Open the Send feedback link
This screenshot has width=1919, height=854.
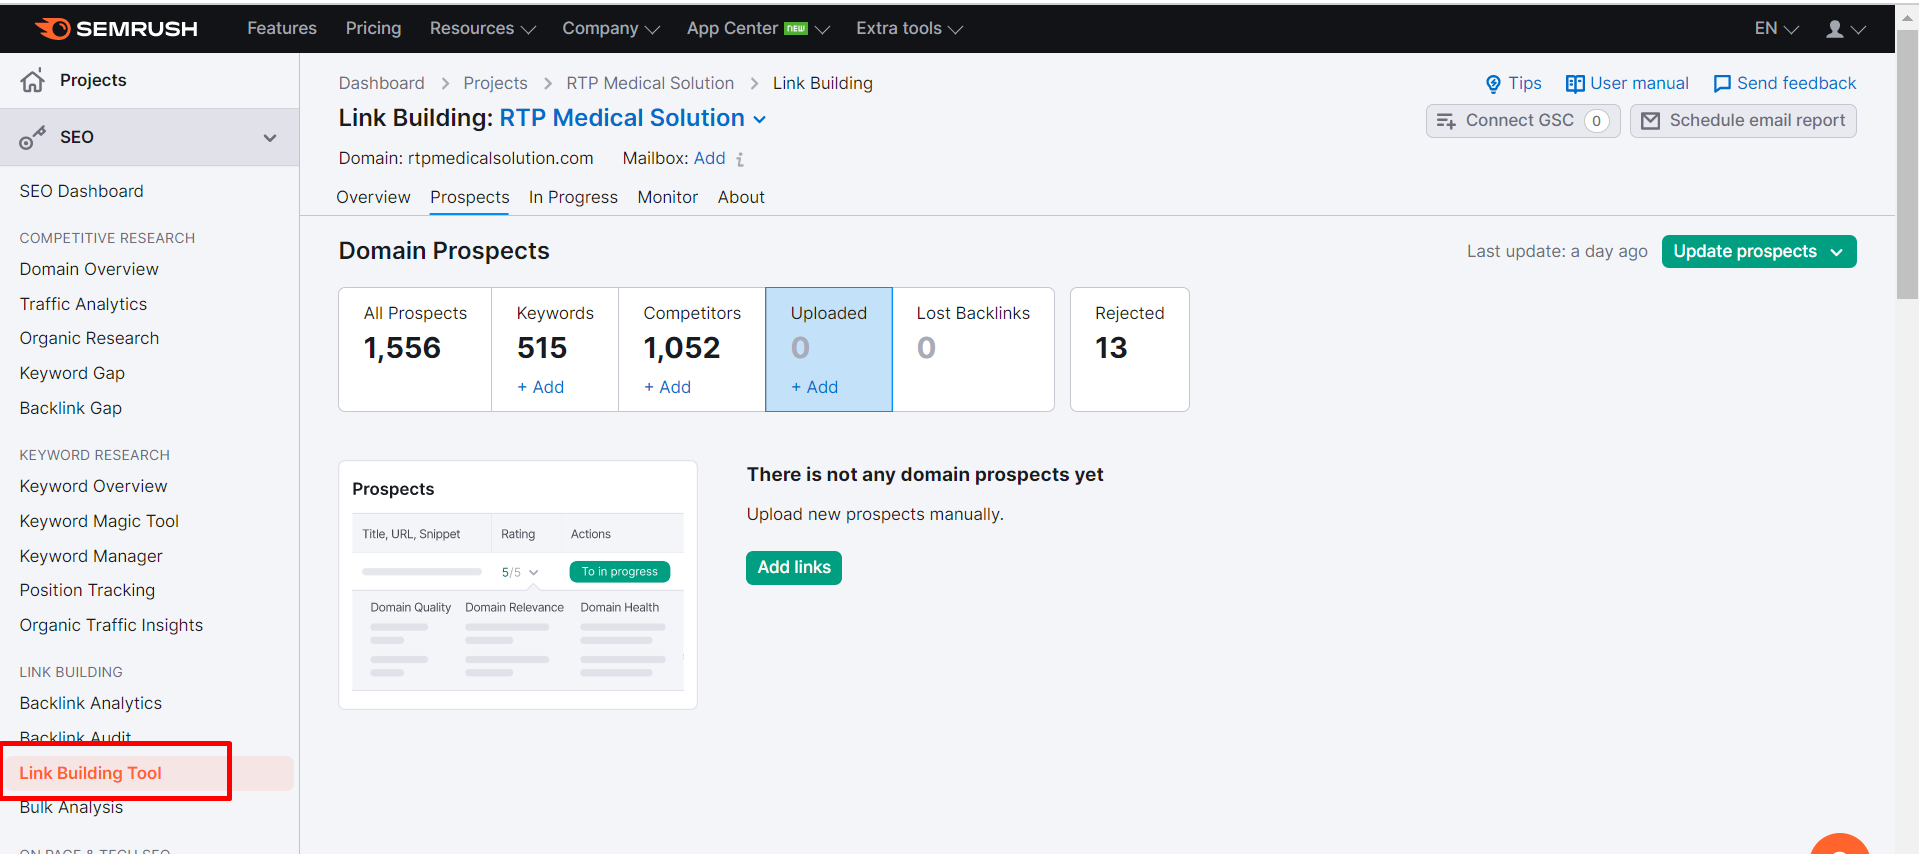click(1784, 84)
